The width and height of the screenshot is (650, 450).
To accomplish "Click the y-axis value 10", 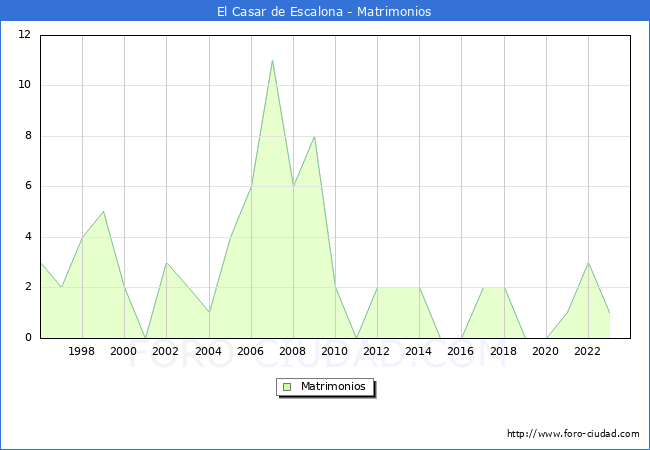I will [25, 85].
